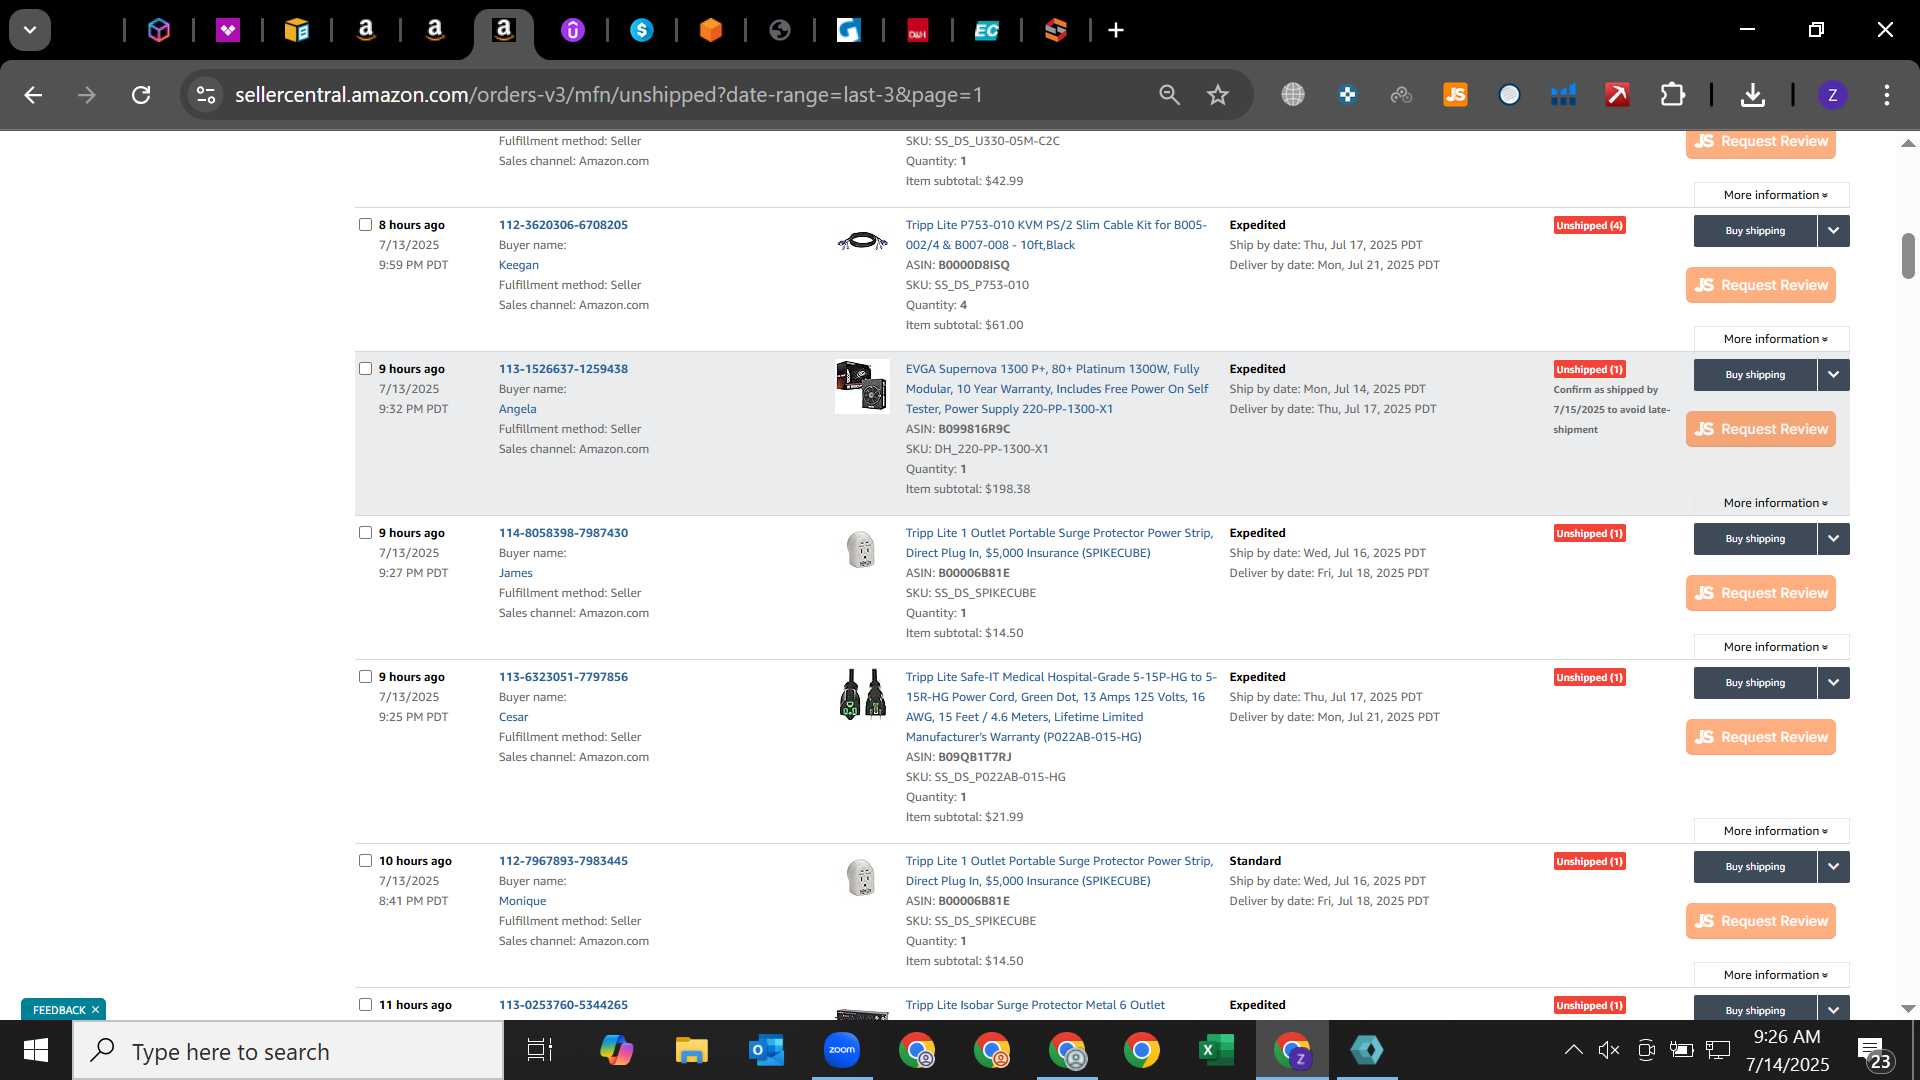Open buyer name link Angela
This screenshot has height=1080, width=1920.
[x=518, y=409]
